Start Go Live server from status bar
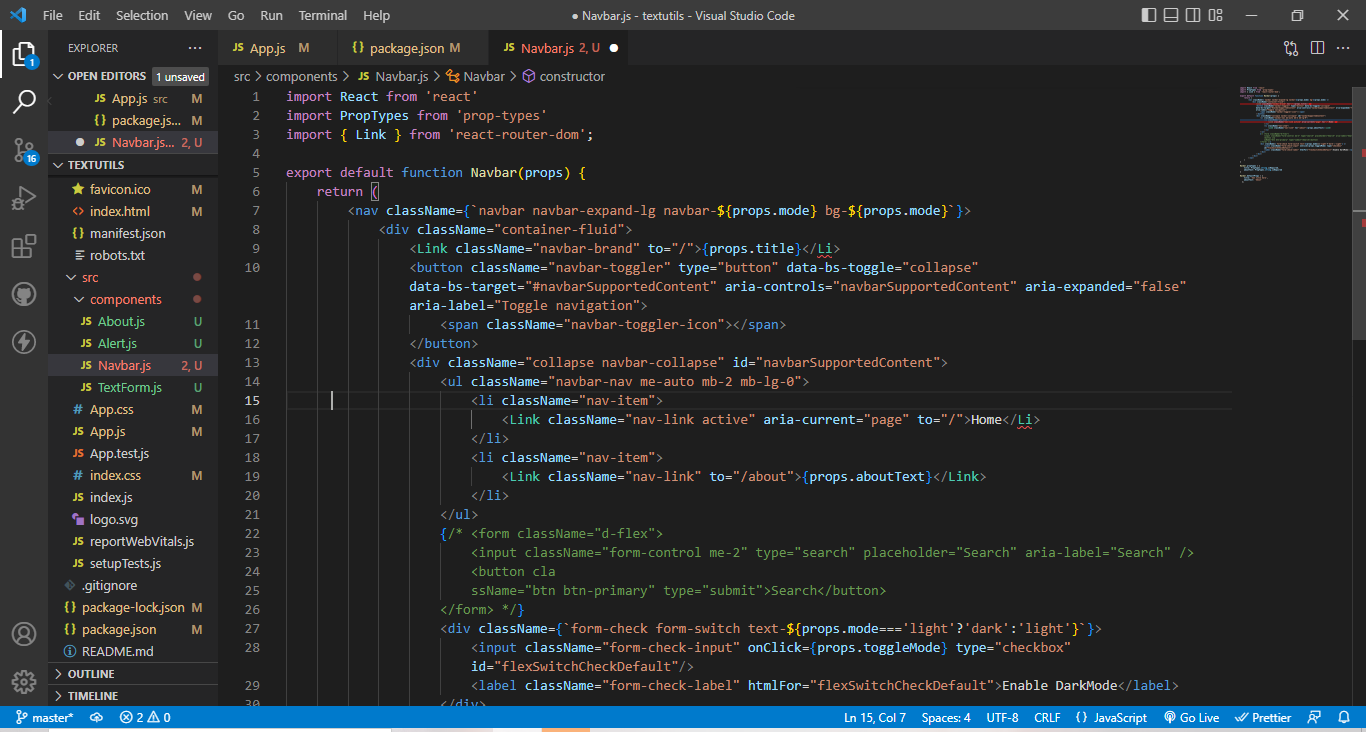Viewport: 1366px width, 732px height. [x=1191, y=717]
